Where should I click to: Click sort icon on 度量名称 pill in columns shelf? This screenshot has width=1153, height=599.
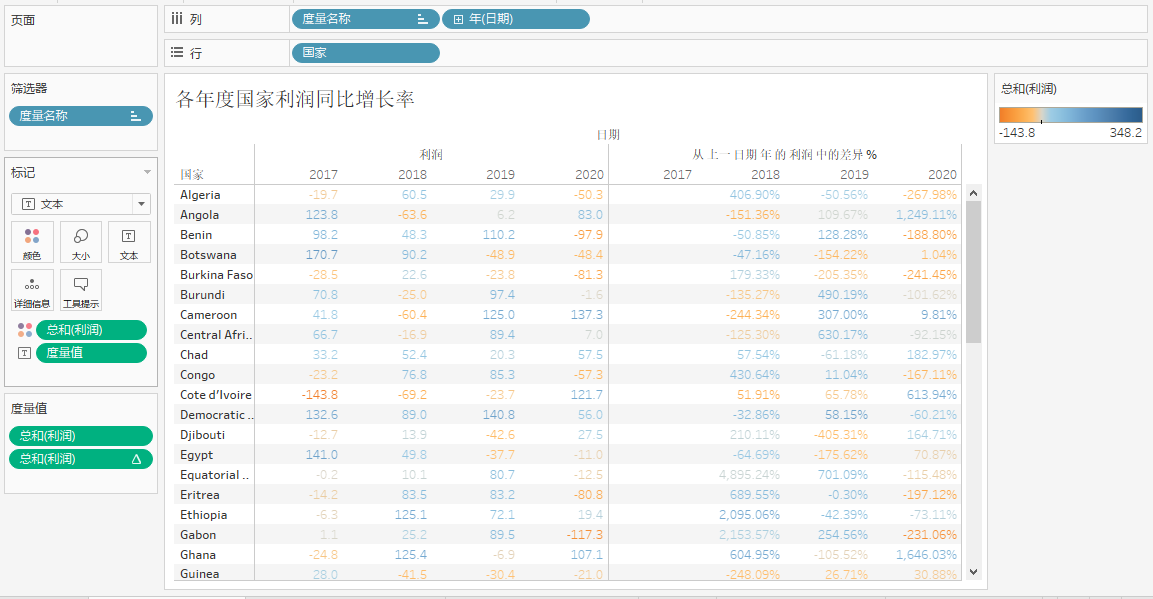tap(423, 19)
